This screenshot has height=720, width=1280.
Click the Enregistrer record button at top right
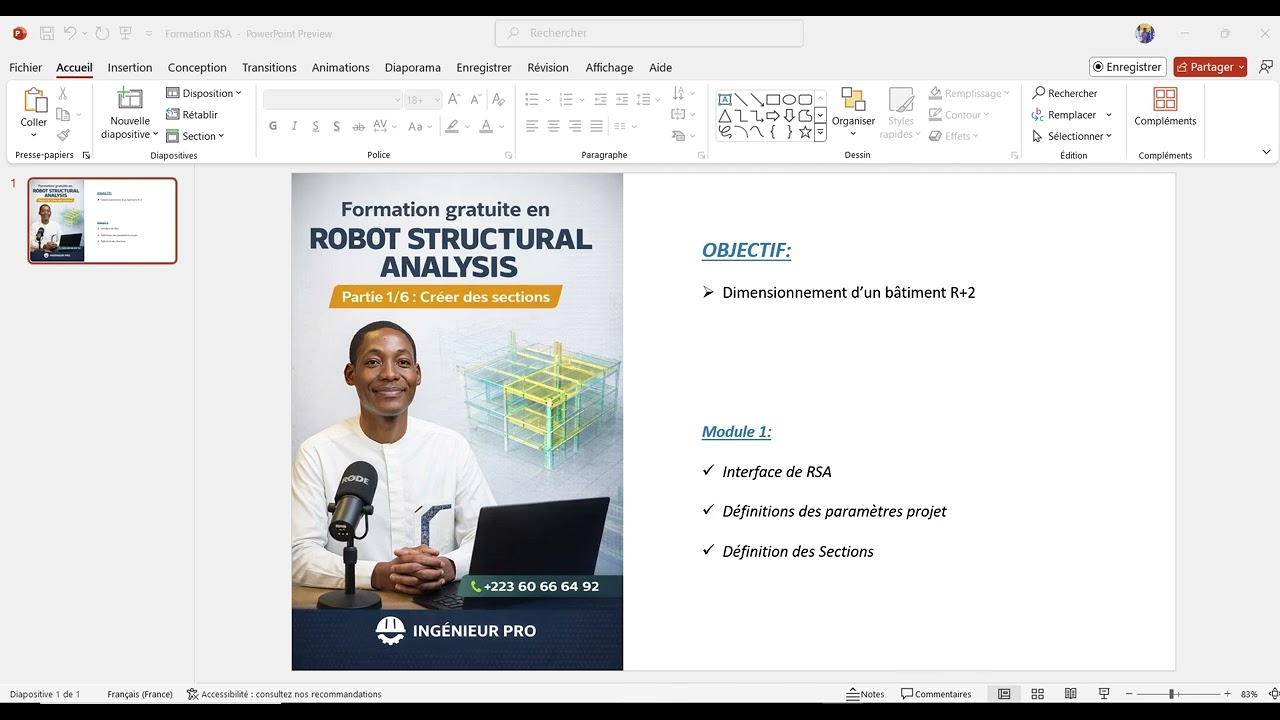pos(1128,67)
